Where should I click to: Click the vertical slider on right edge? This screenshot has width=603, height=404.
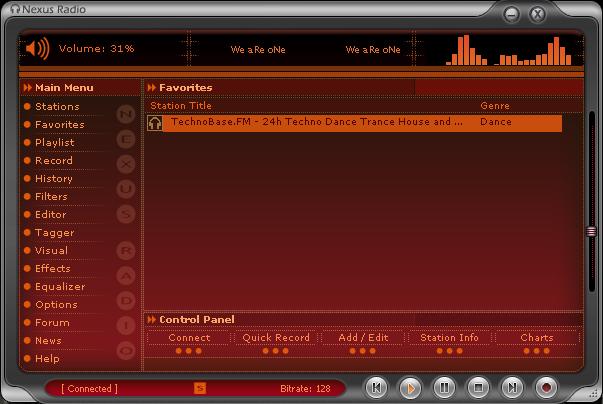click(591, 232)
